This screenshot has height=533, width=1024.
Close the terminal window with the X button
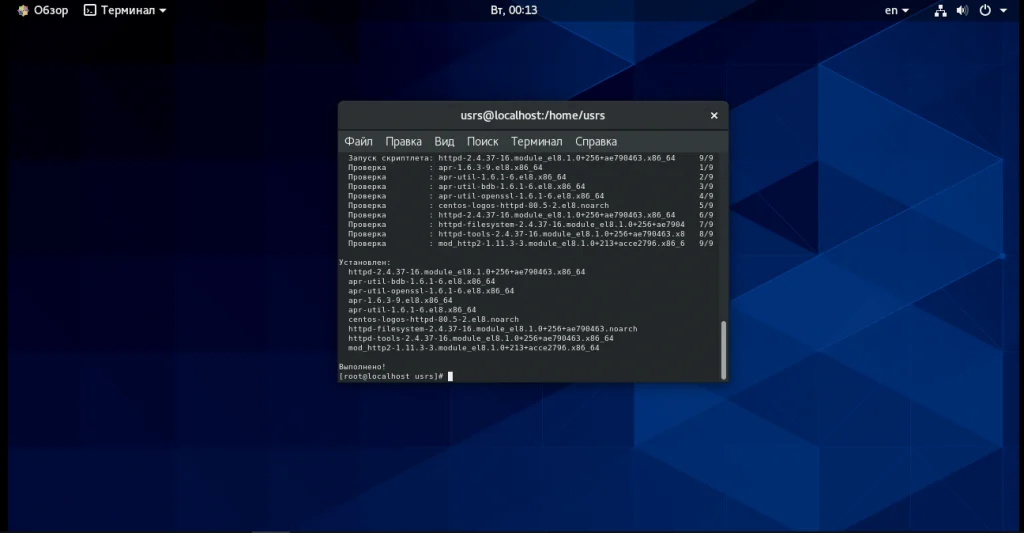click(x=714, y=116)
